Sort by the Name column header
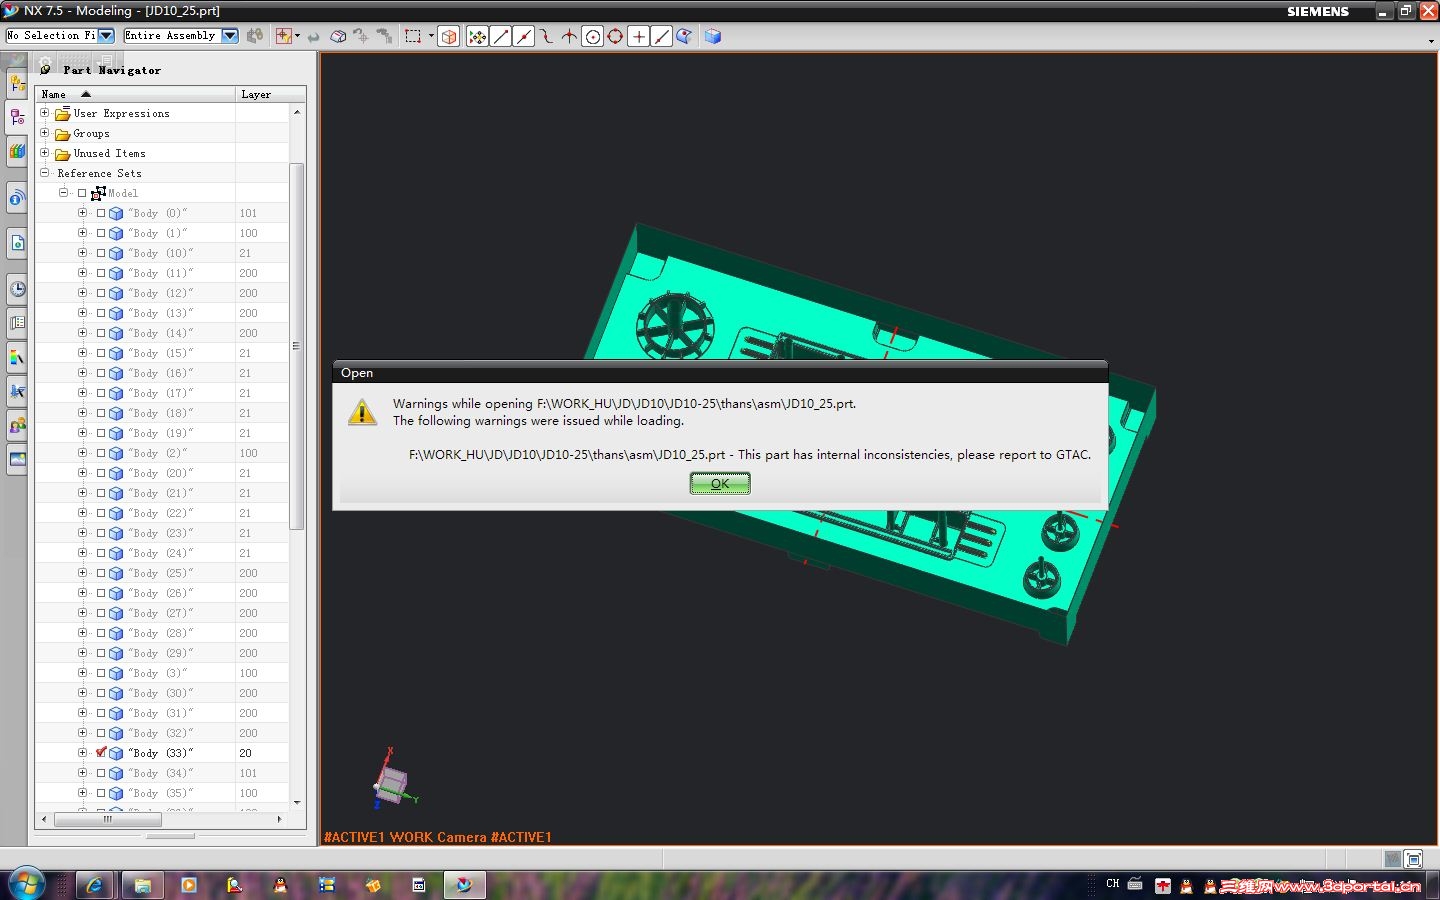This screenshot has height=900, width=1440. point(136,94)
